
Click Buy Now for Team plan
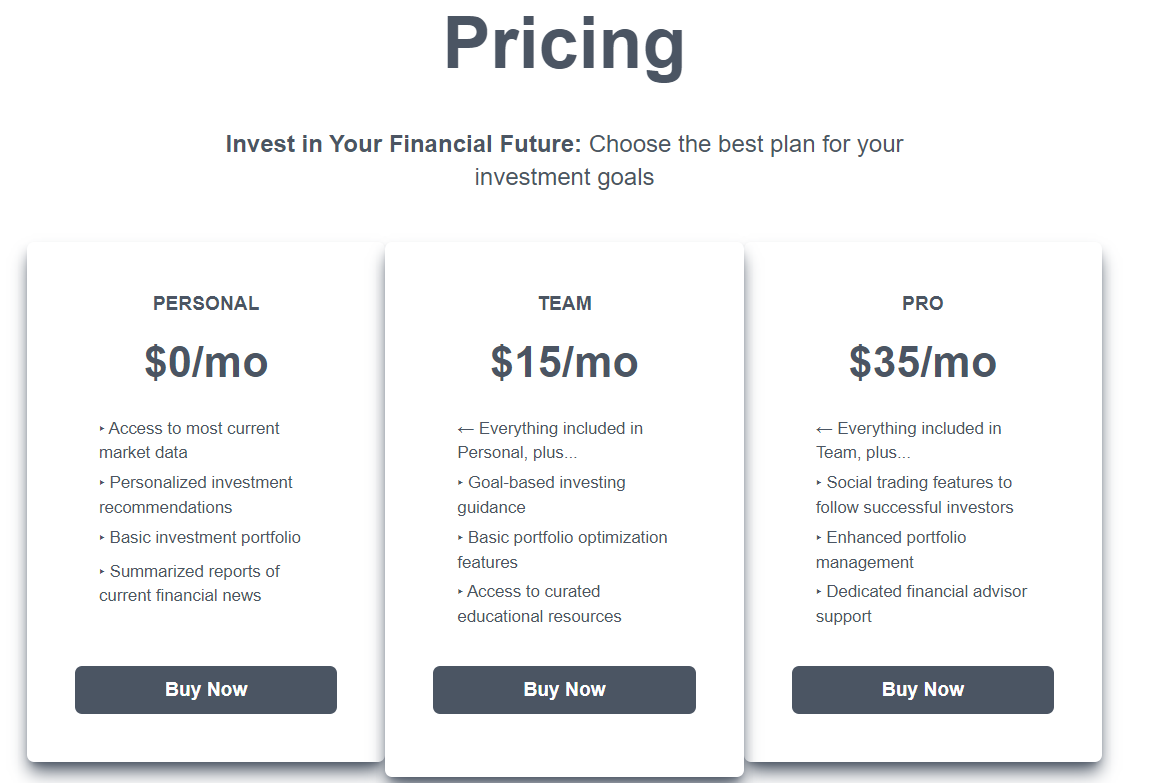coord(564,690)
